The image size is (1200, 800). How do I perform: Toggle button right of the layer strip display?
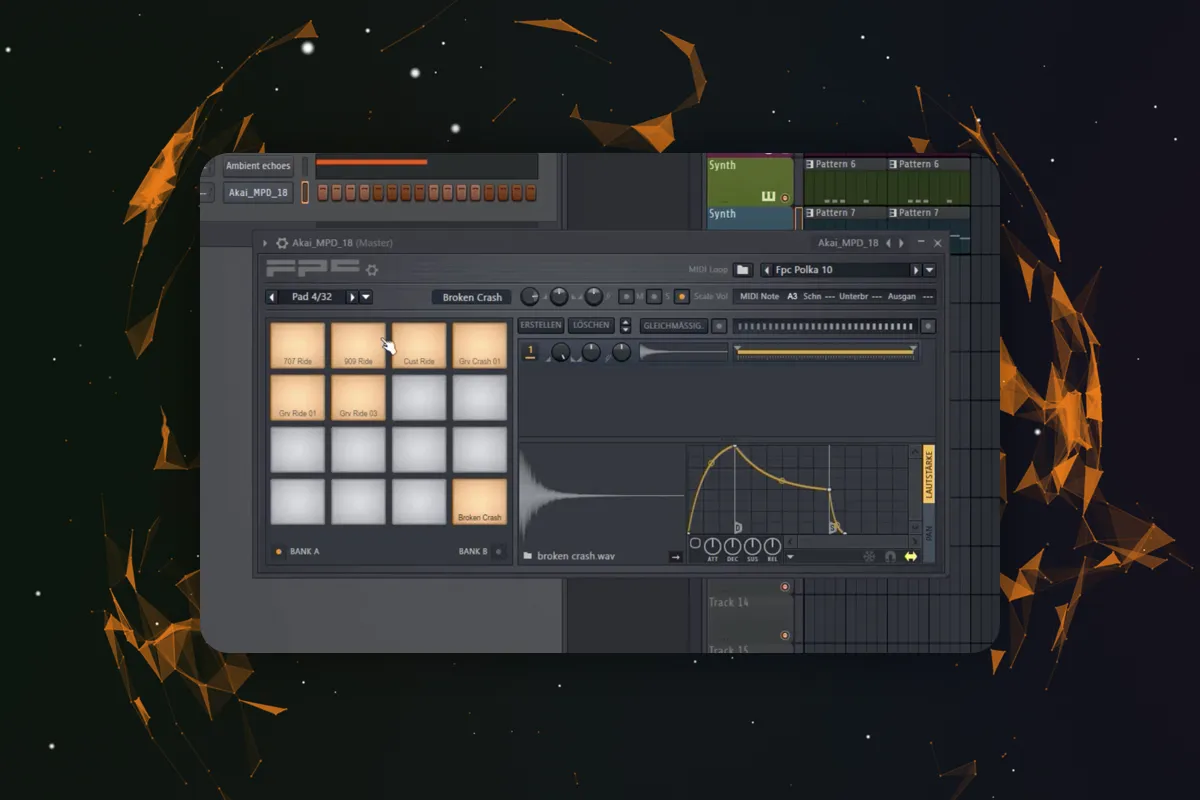click(928, 326)
